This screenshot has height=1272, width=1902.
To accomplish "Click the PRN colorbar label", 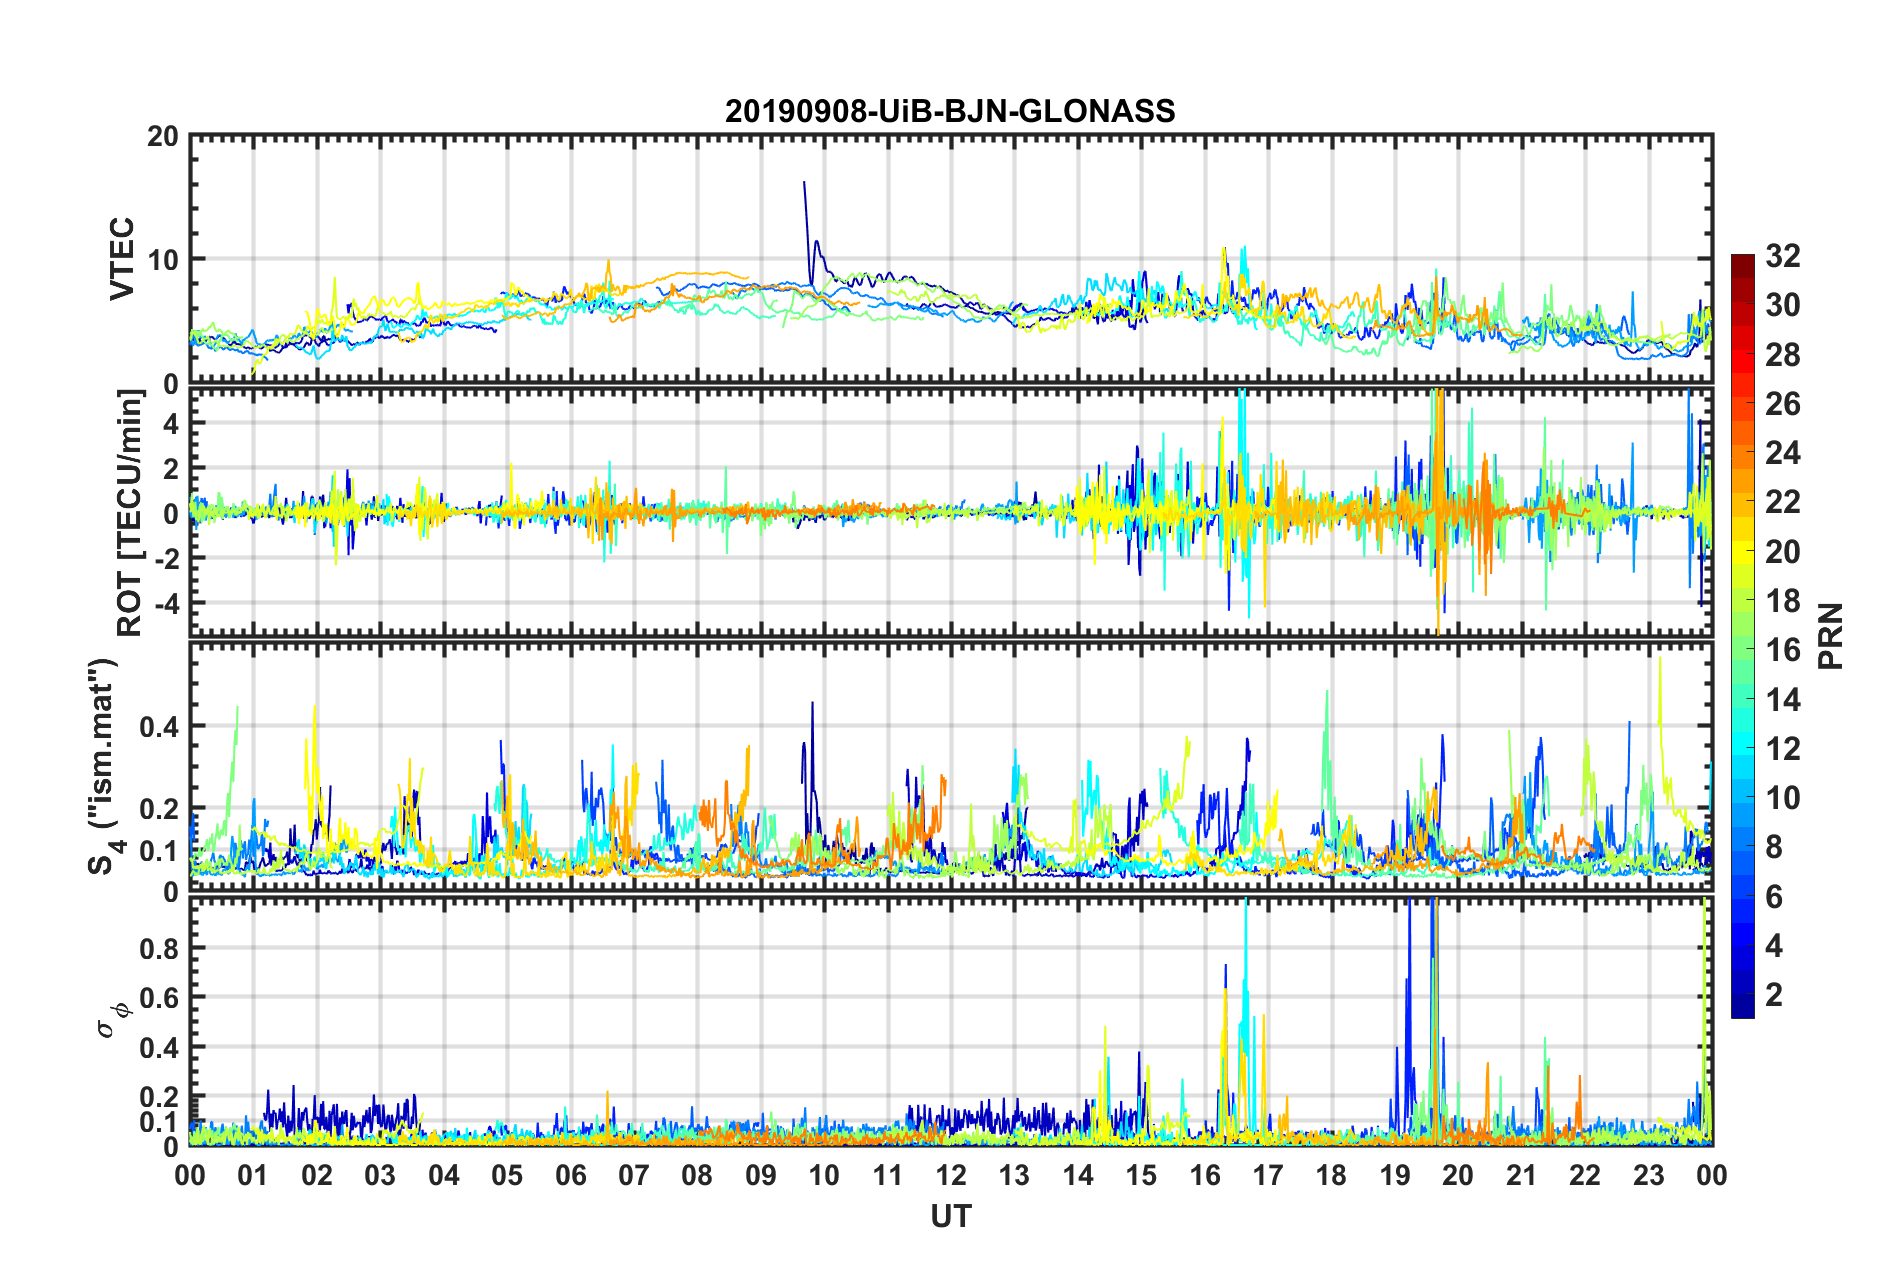I will click(1831, 636).
